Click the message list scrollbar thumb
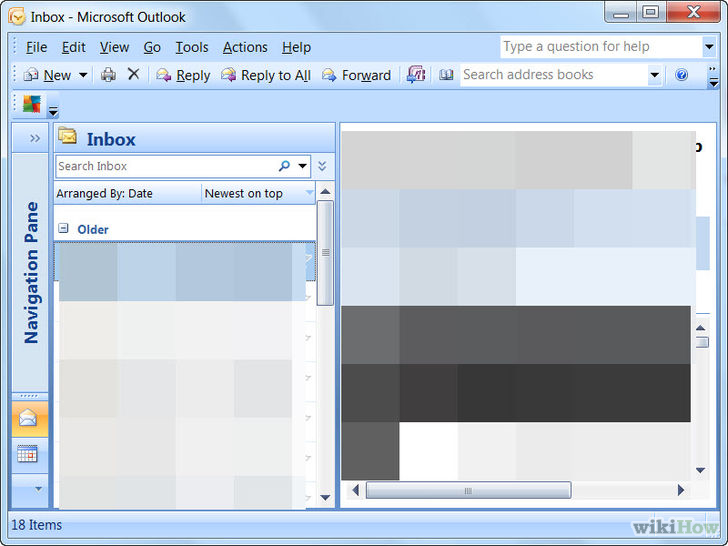This screenshot has height=546, width=728. (325, 253)
